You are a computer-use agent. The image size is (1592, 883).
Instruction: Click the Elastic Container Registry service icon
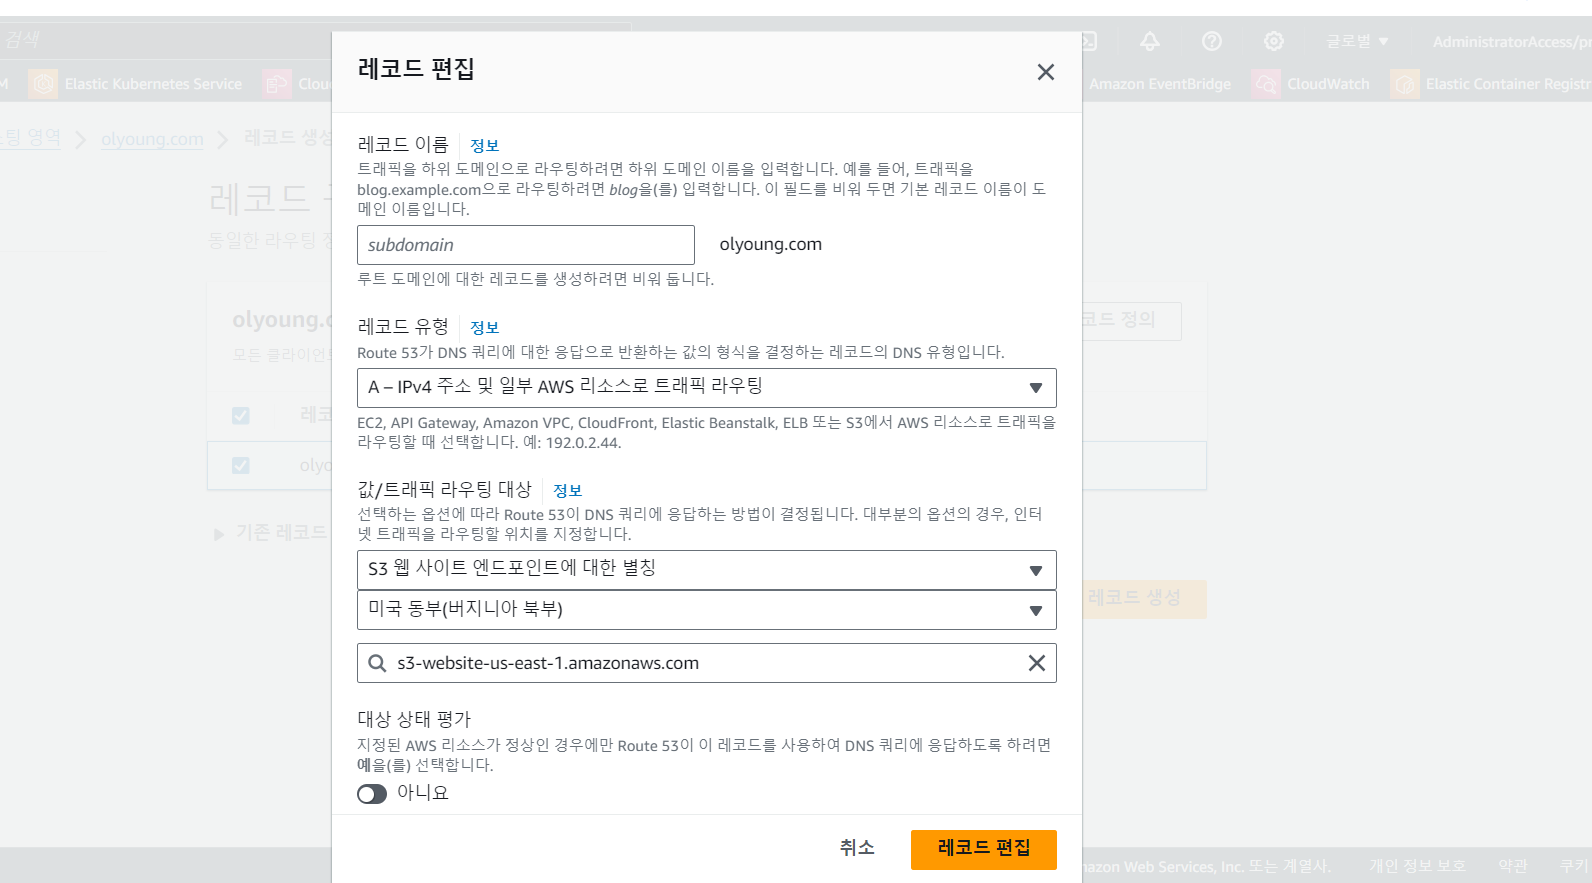(1405, 84)
